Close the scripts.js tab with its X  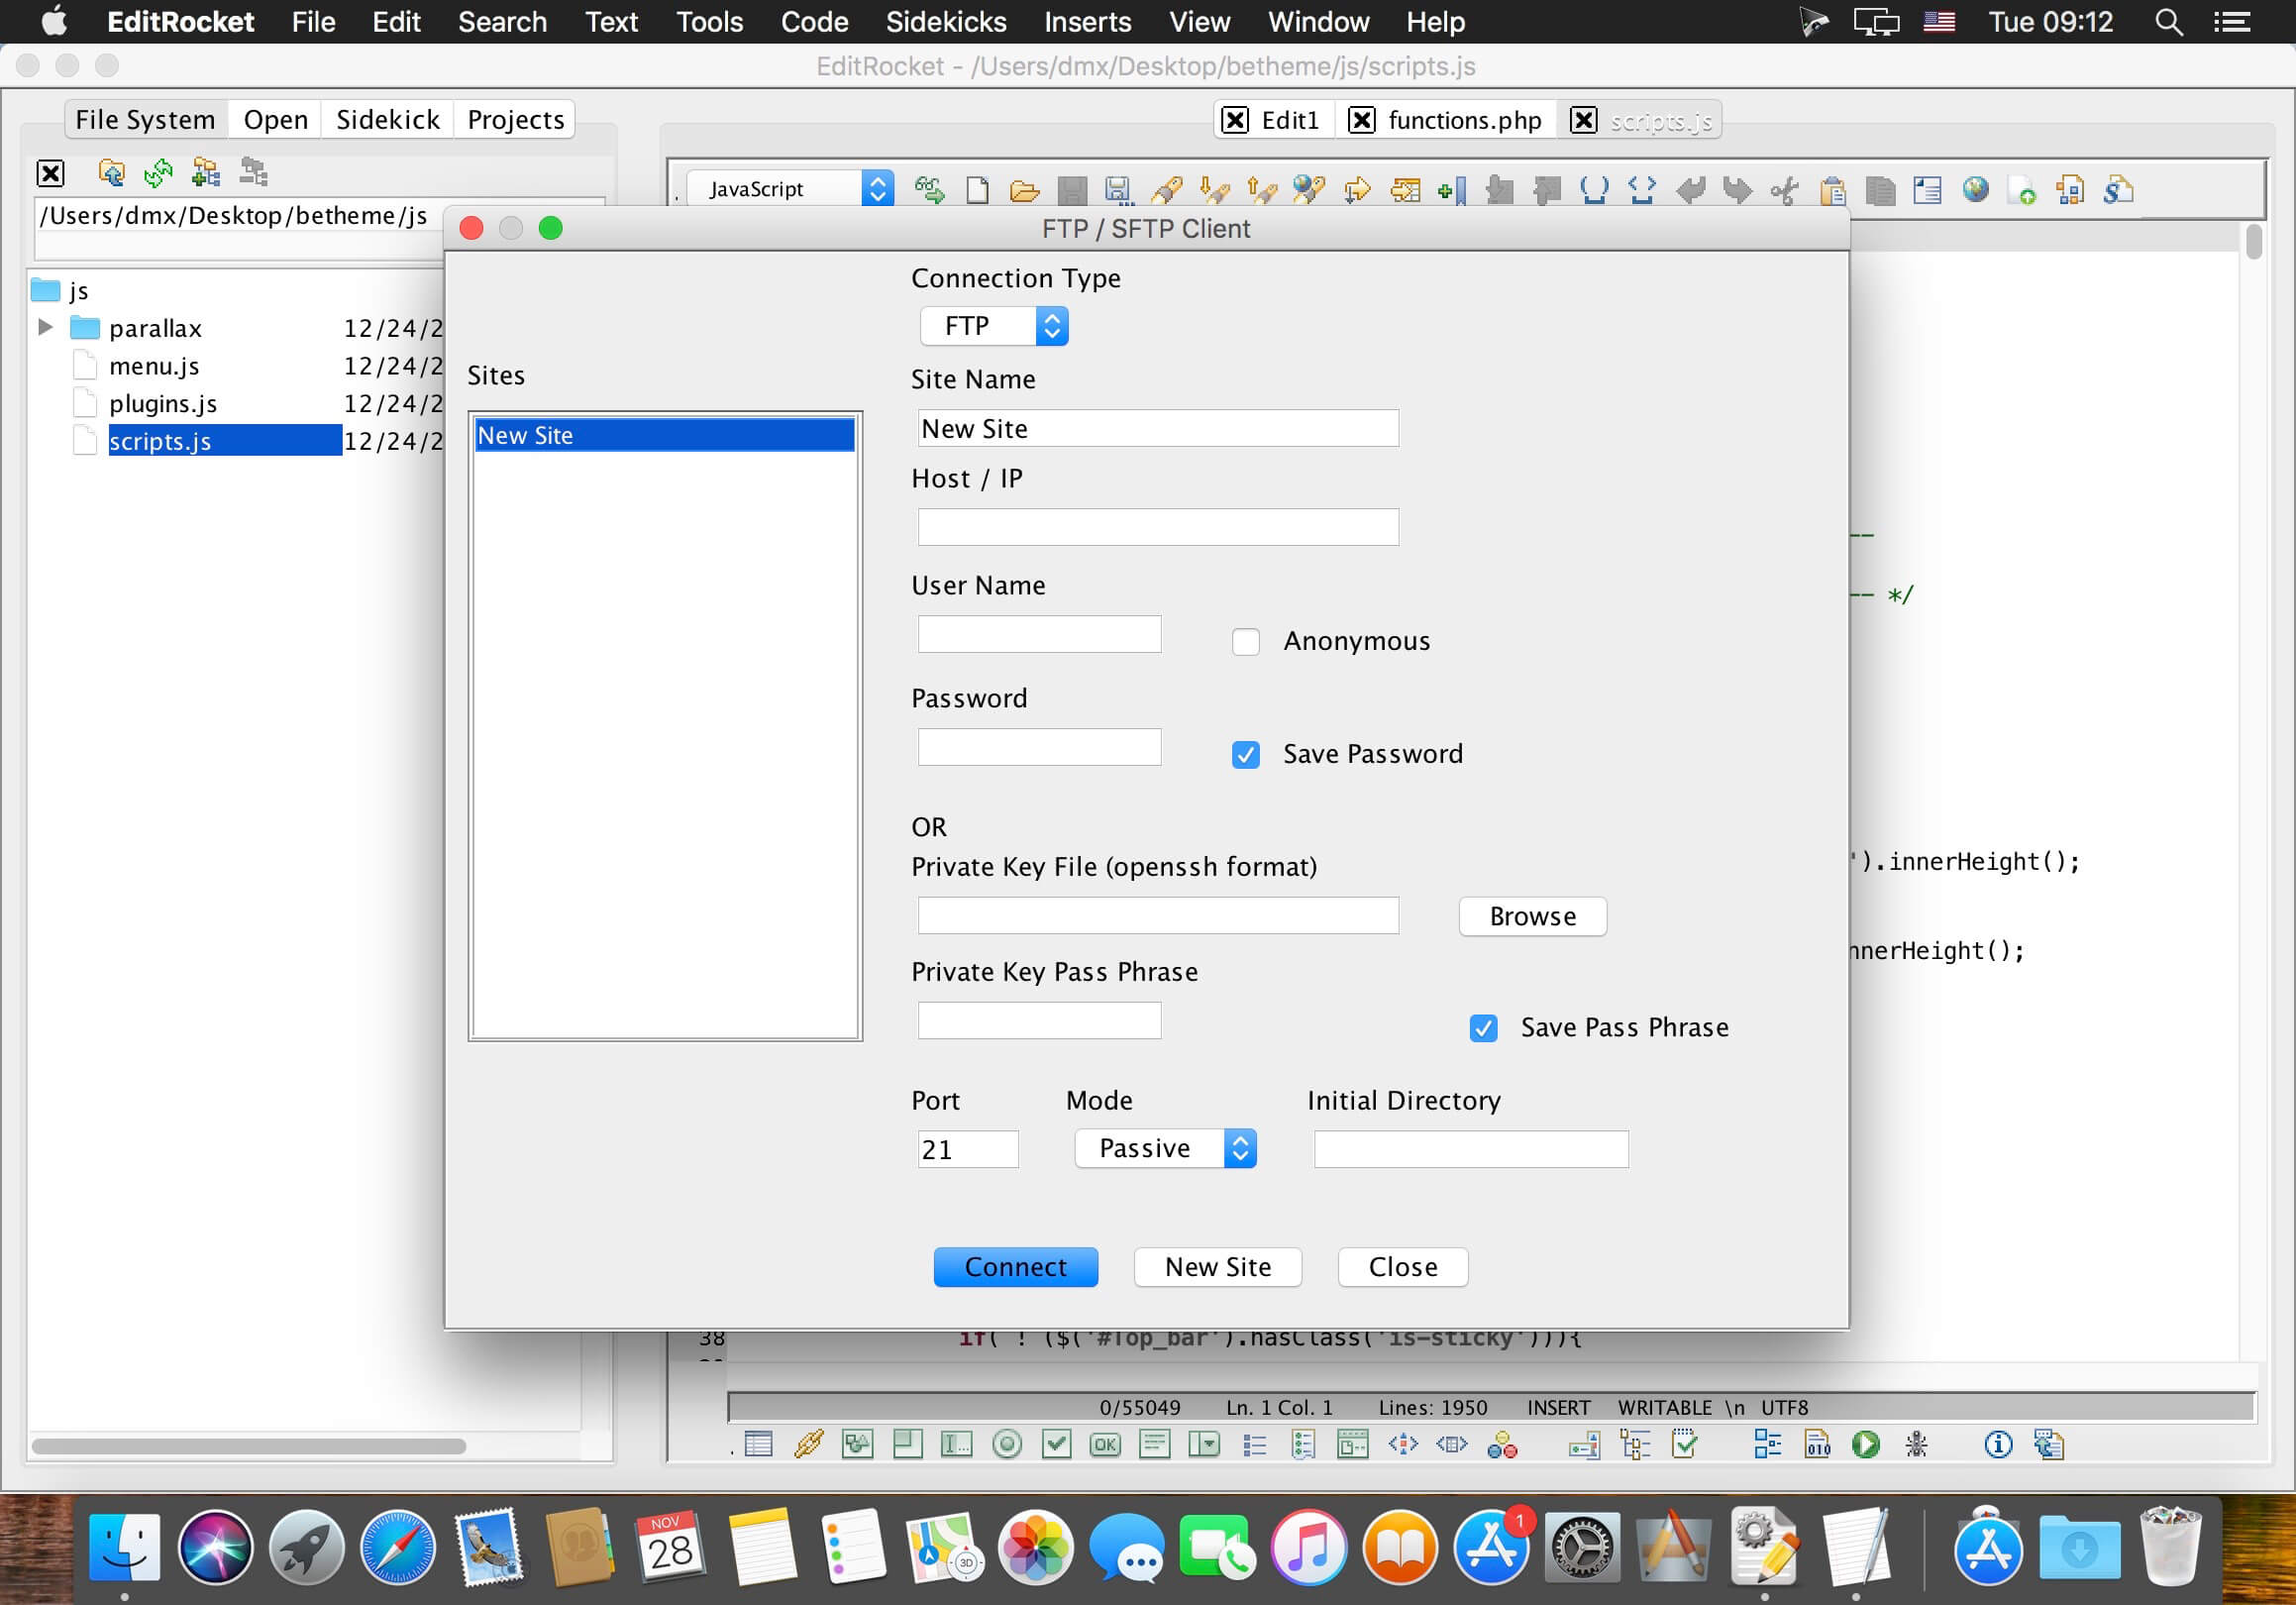click(x=1583, y=121)
